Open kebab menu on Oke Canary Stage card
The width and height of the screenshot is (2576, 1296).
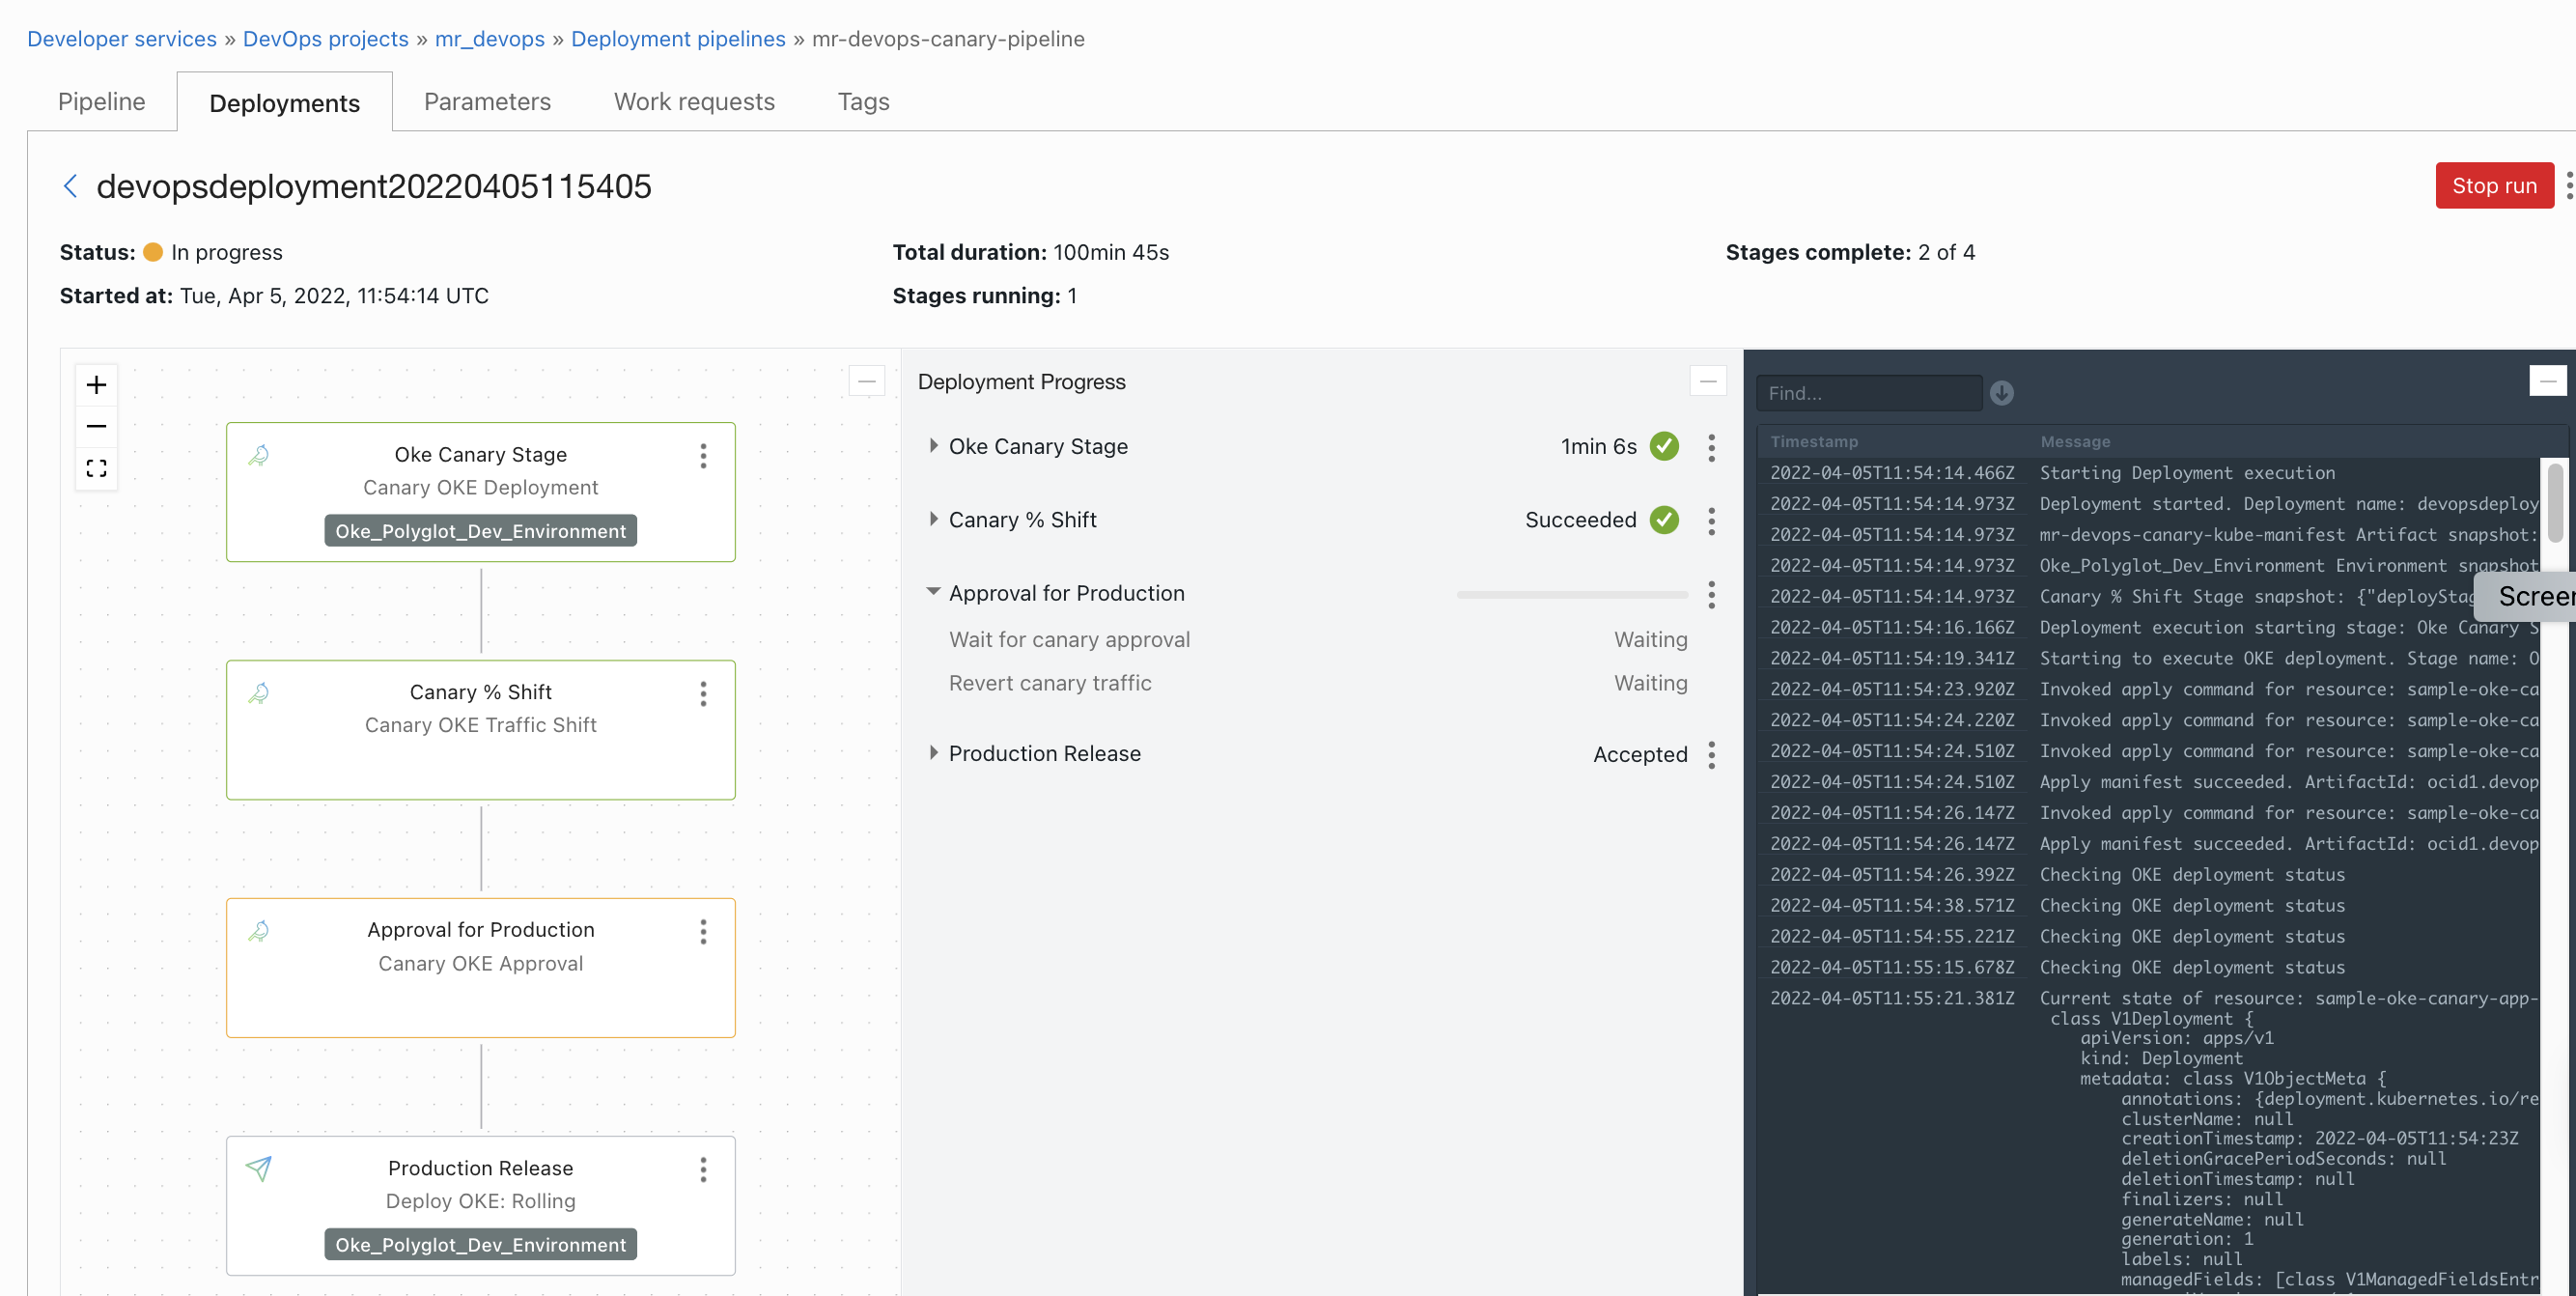click(x=703, y=456)
